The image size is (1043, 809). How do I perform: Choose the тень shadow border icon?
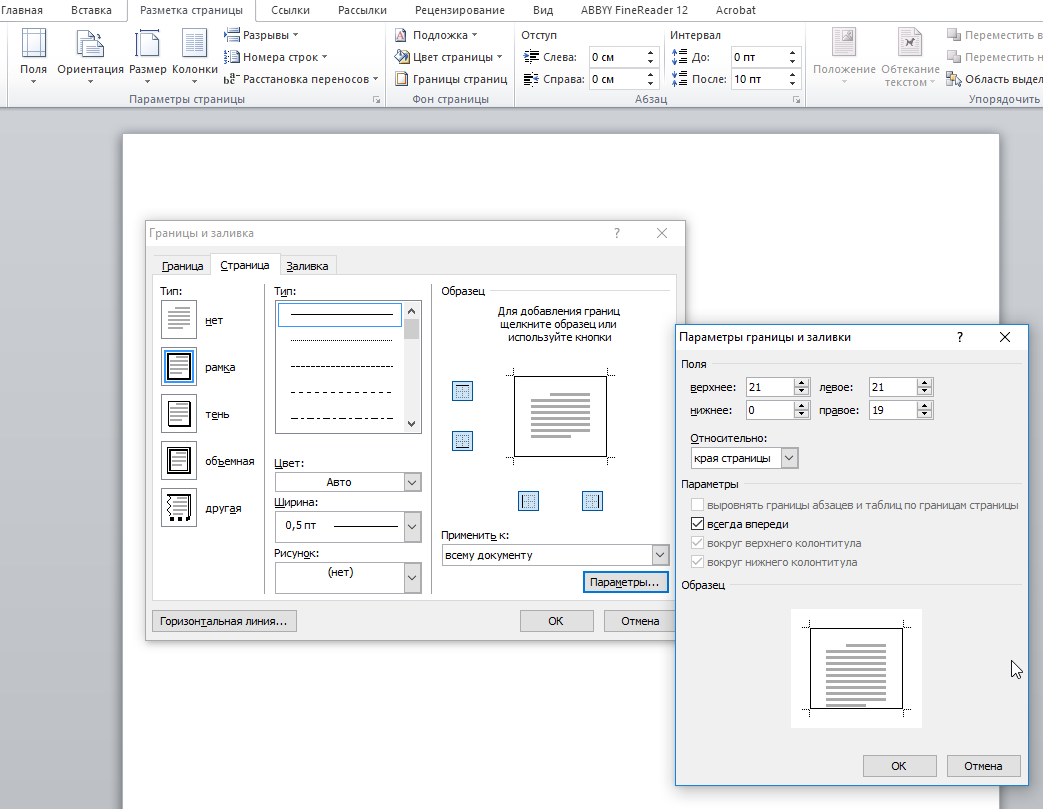[x=179, y=414]
